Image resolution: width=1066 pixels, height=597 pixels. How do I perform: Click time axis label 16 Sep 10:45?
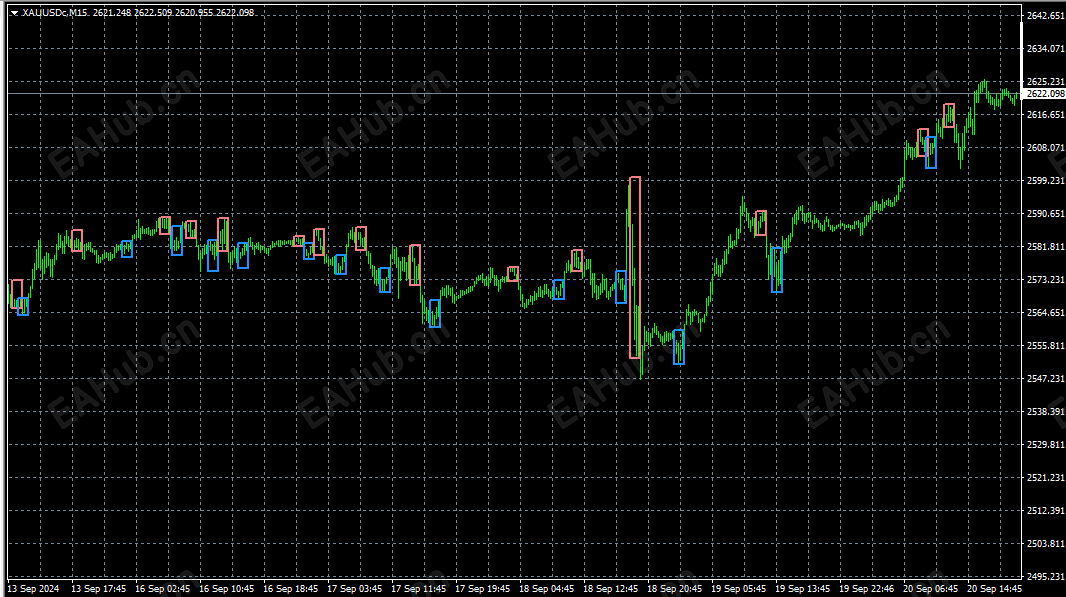point(226,589)
